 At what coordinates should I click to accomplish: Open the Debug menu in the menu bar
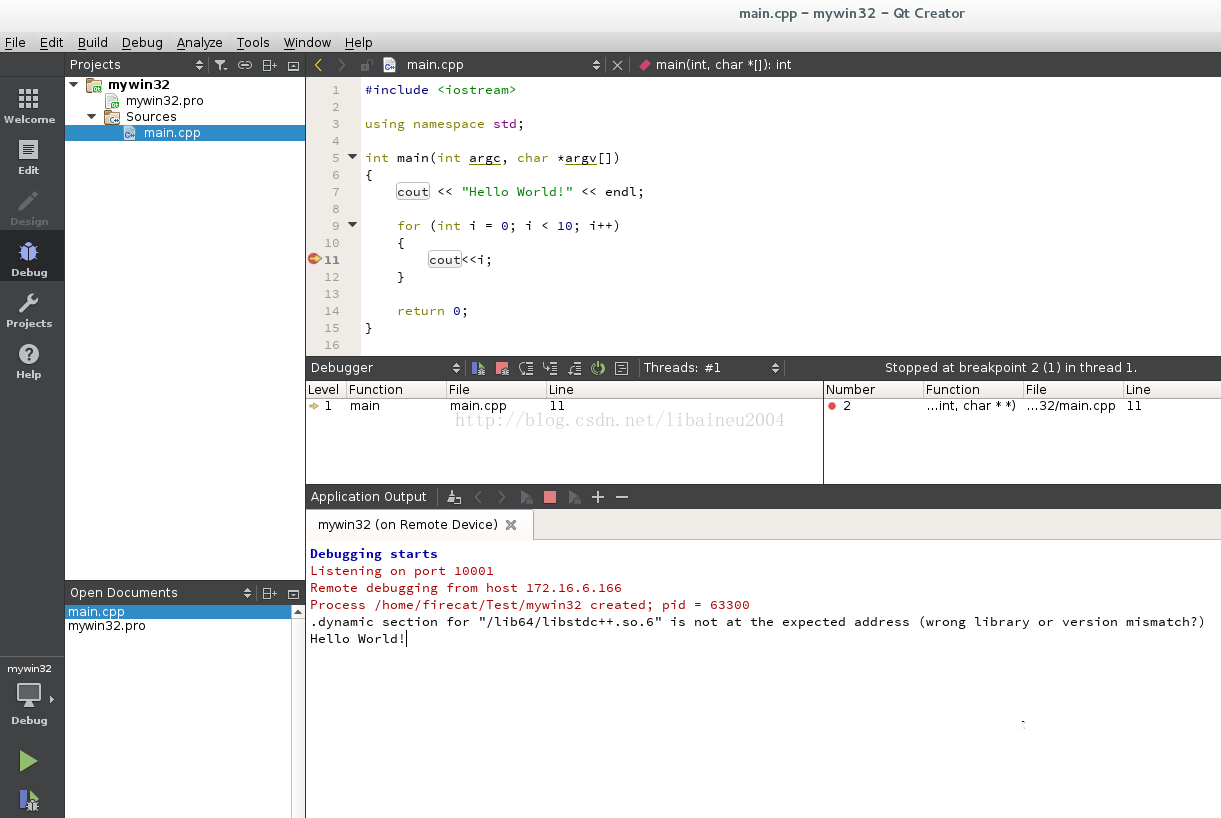click(142, 42)
